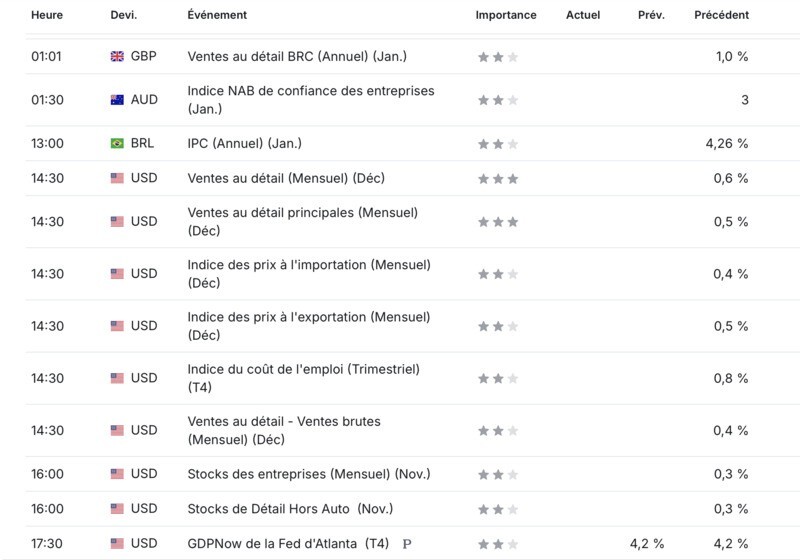Open Indice des prix à l'exportation event
The image size is (800, 560).
coord(309,326)
